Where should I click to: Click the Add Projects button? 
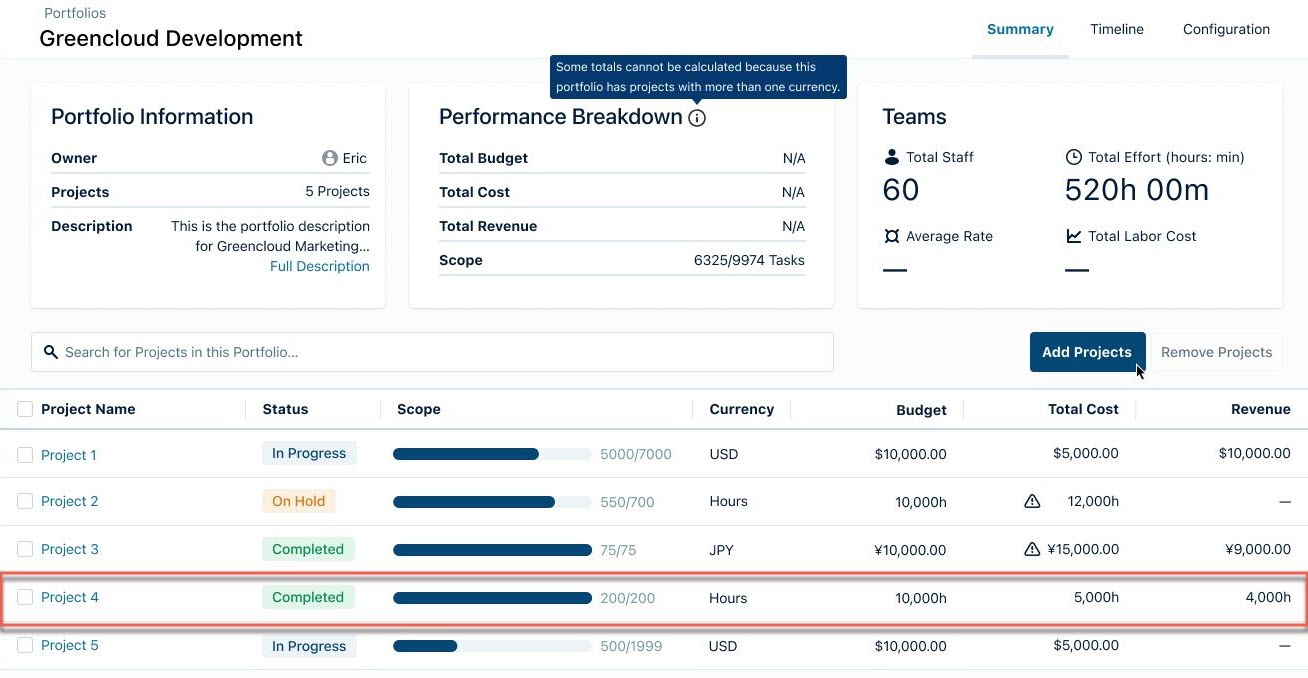(1087, 352)
